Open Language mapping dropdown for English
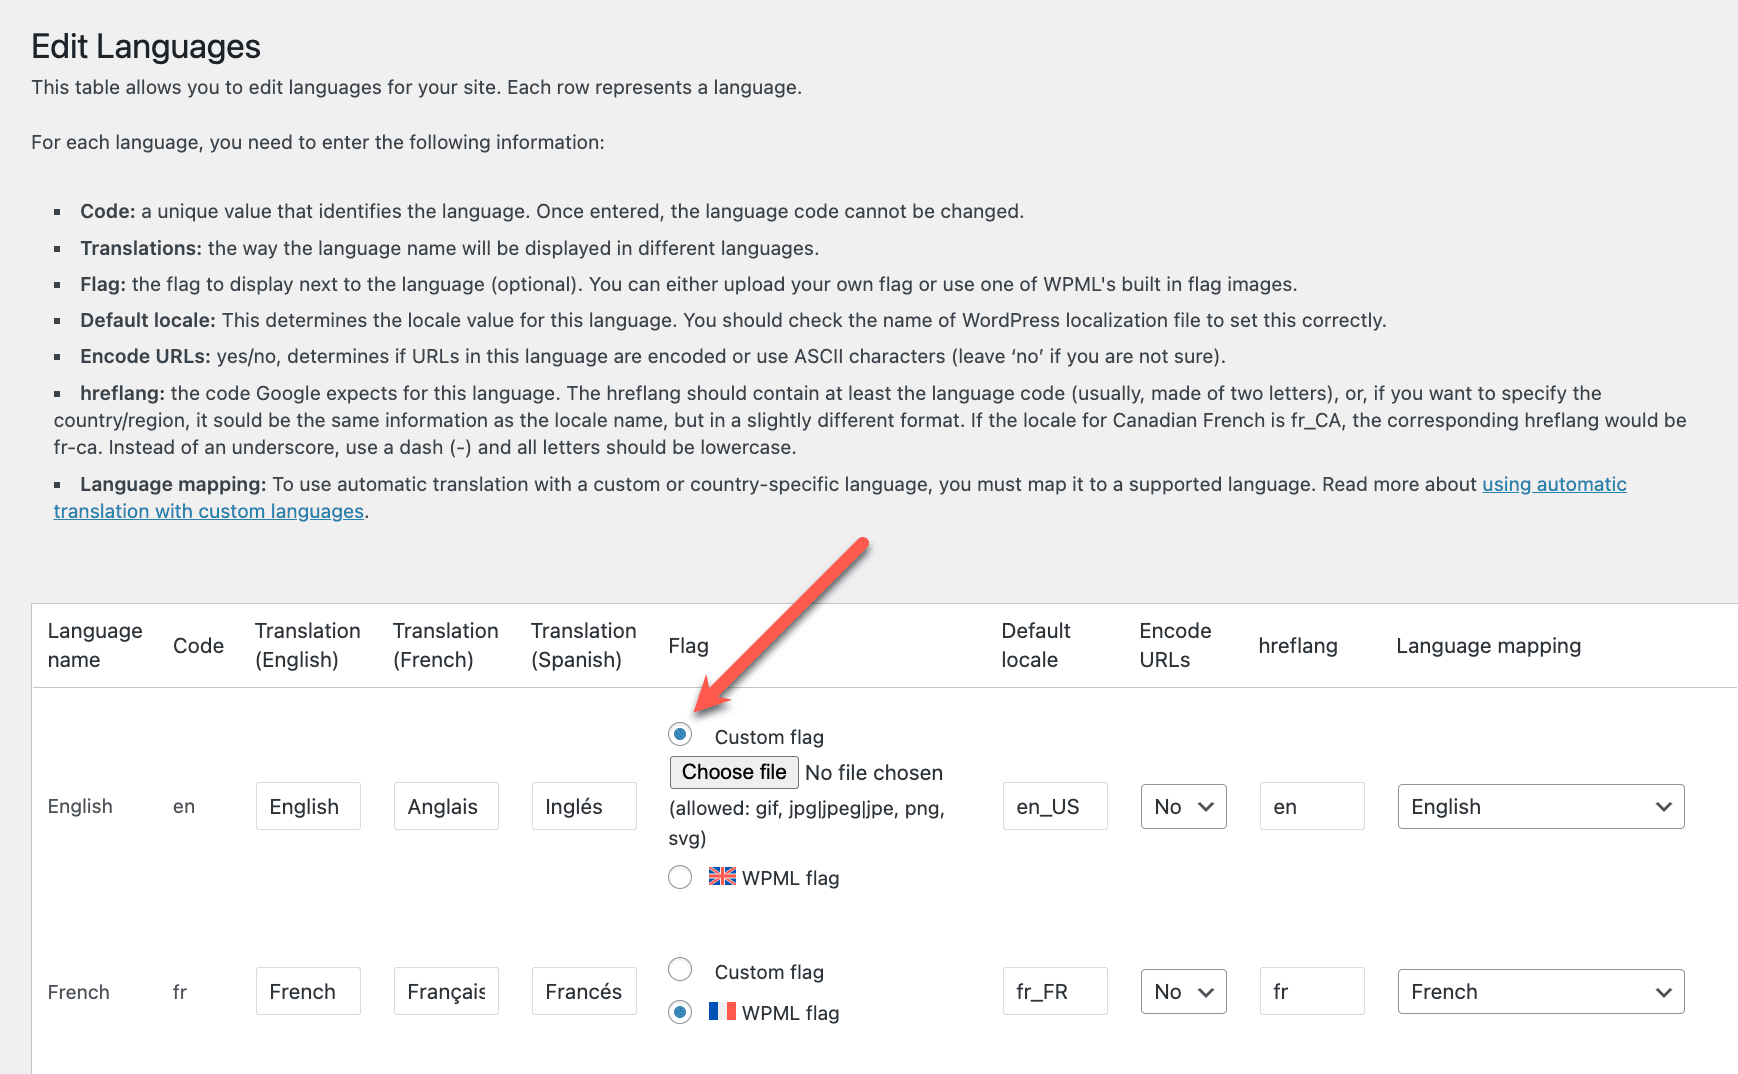Image resolution: width=1738 pixels, height=1074 pixels. [x=1540, y=806]
